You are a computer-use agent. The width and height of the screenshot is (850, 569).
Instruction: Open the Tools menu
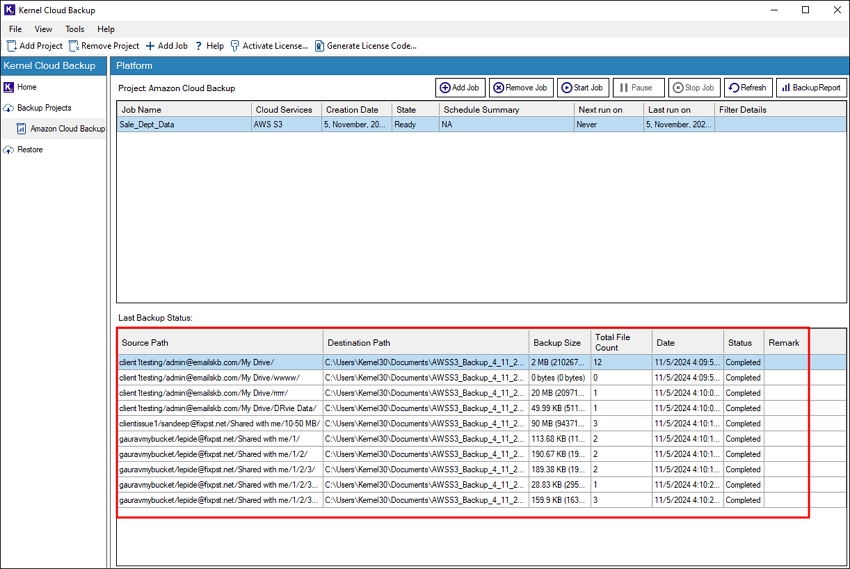point(75,29)
